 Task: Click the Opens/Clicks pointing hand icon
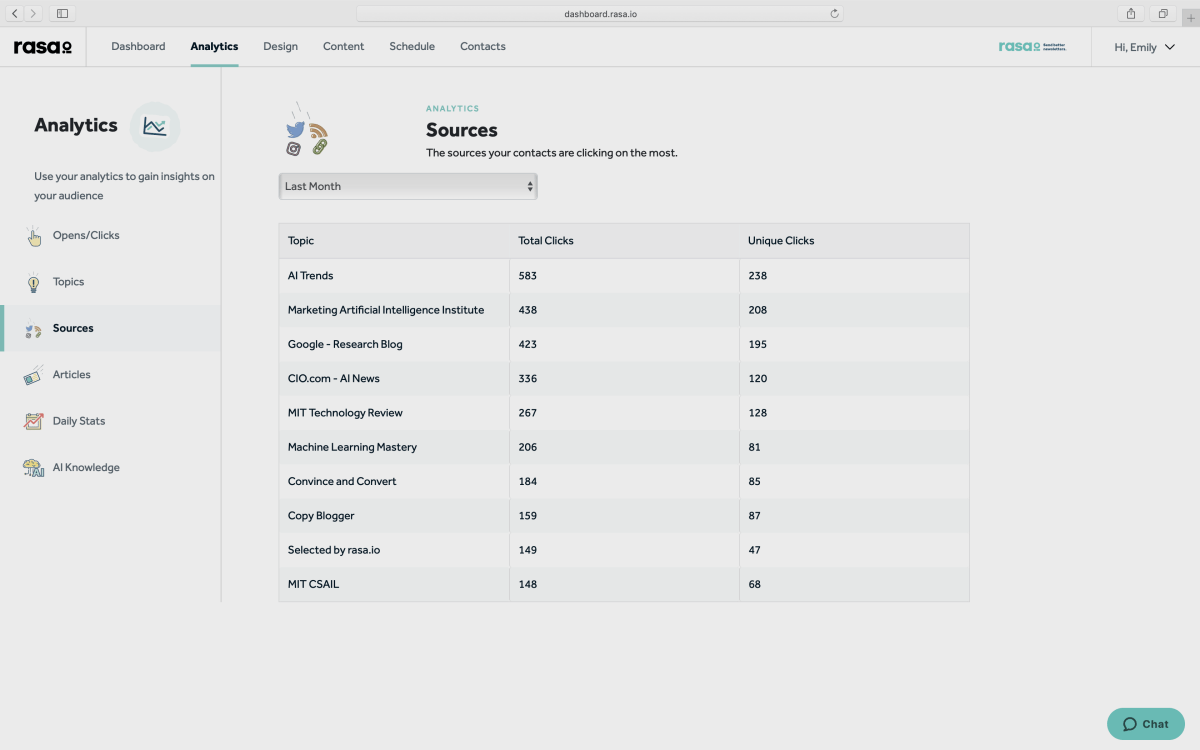(34, 236)
